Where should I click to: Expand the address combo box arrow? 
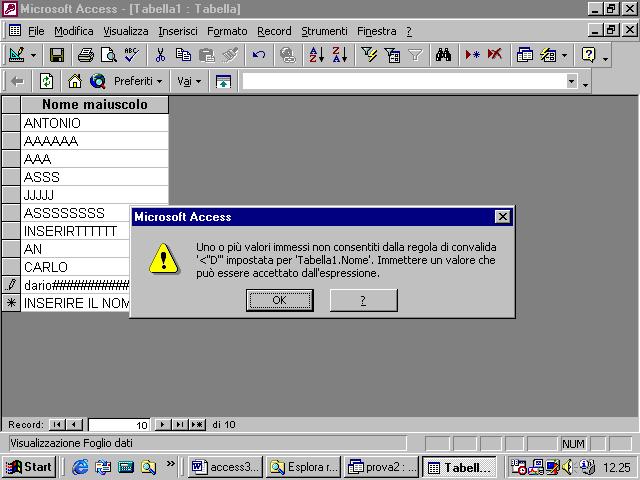point(572,81)
